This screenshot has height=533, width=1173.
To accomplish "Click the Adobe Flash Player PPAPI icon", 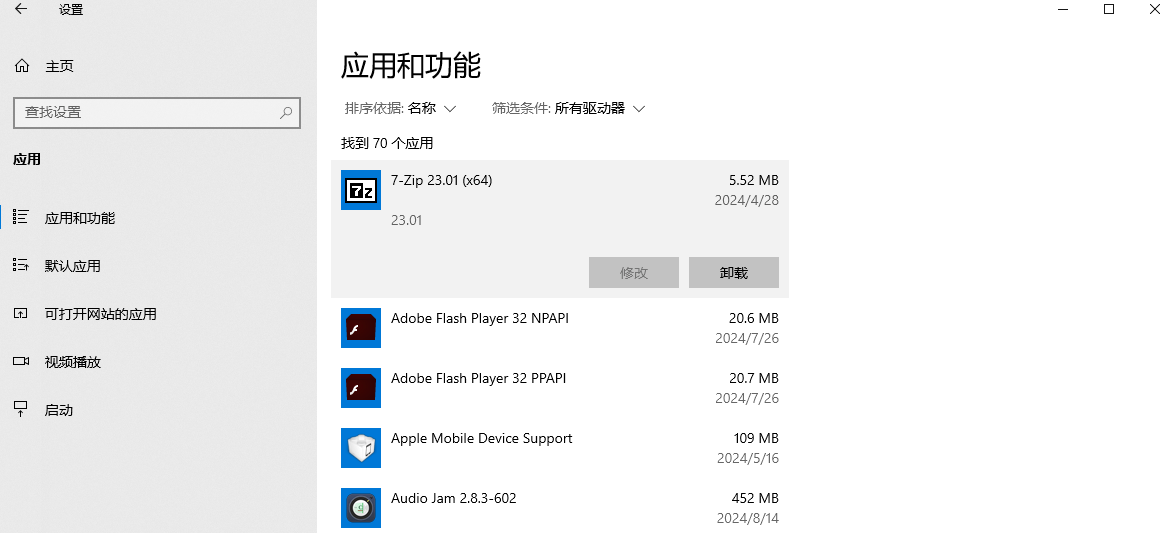I will click(361, 388).
